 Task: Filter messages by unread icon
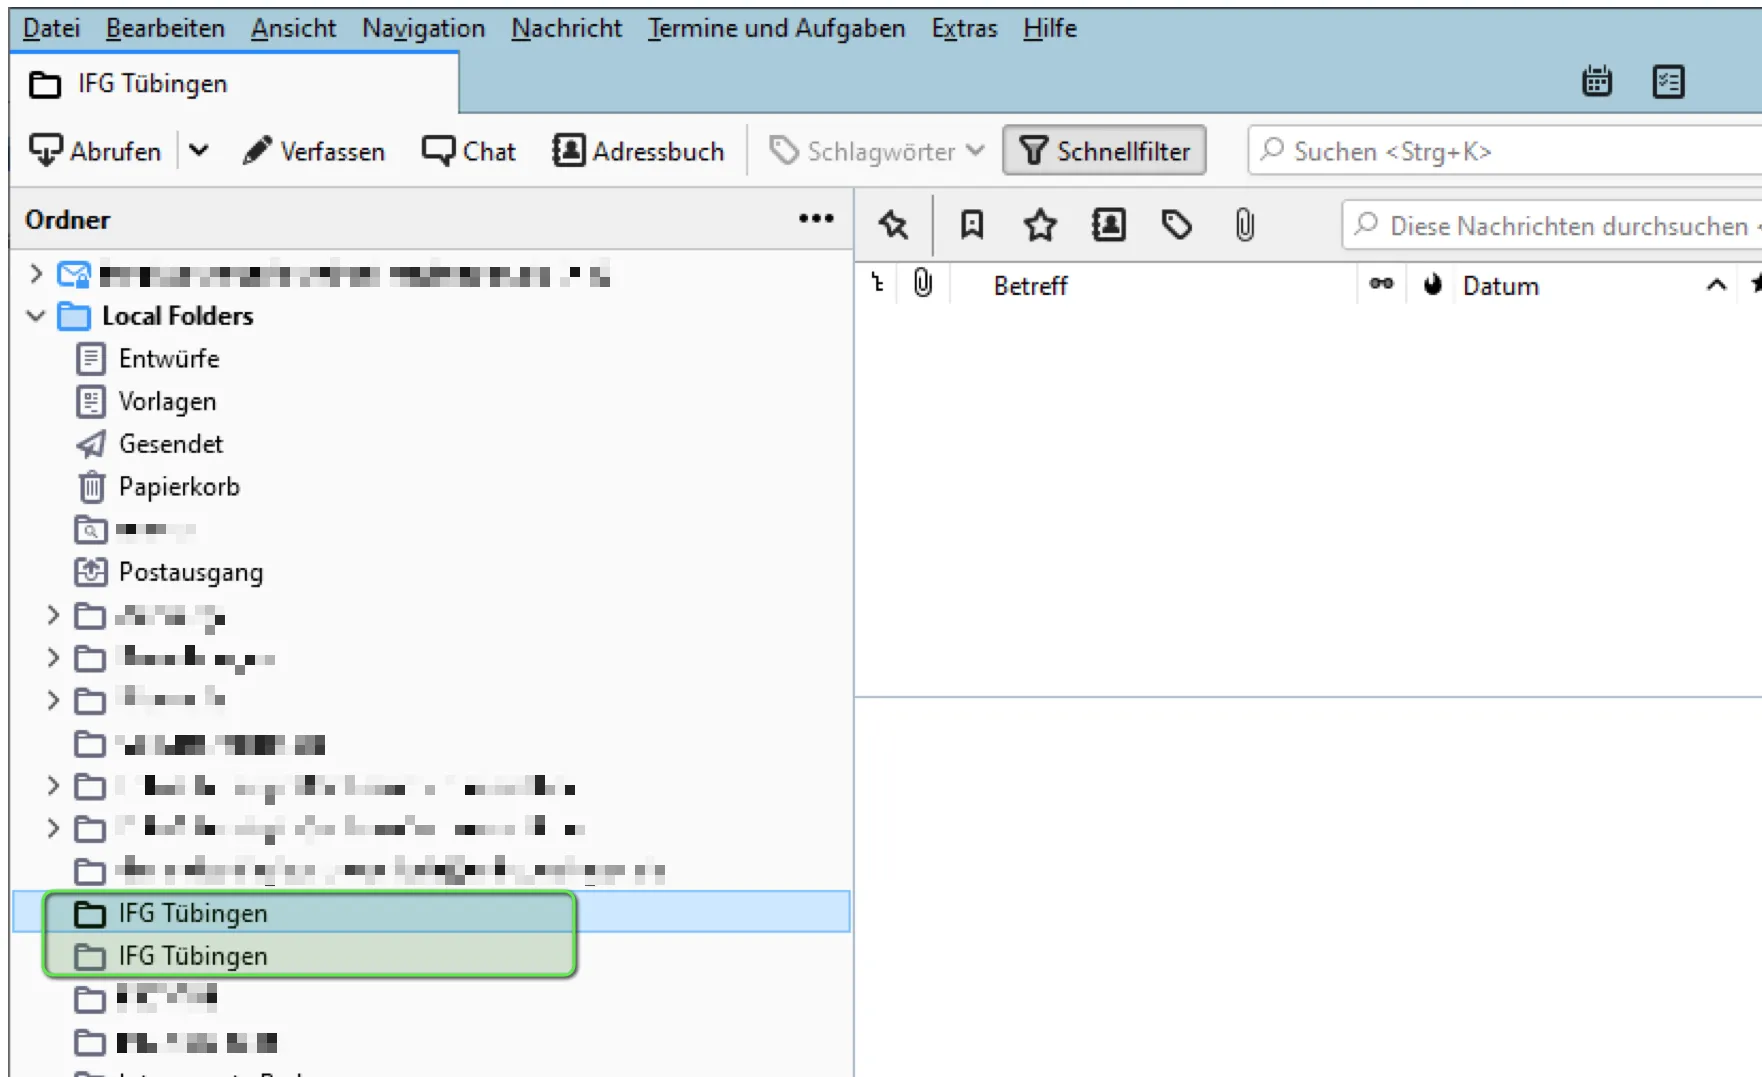(x=971, y=225)
